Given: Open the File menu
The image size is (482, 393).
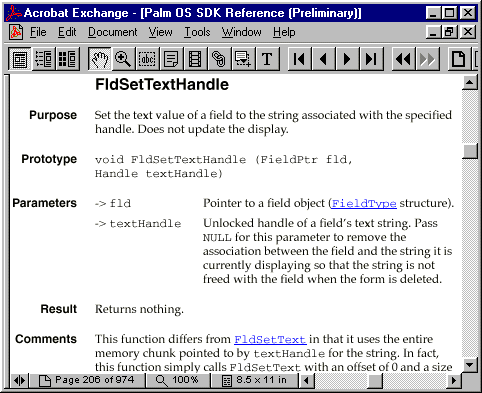Looking at the screenshot, I should pyautogui.click(x=38, y=32).
